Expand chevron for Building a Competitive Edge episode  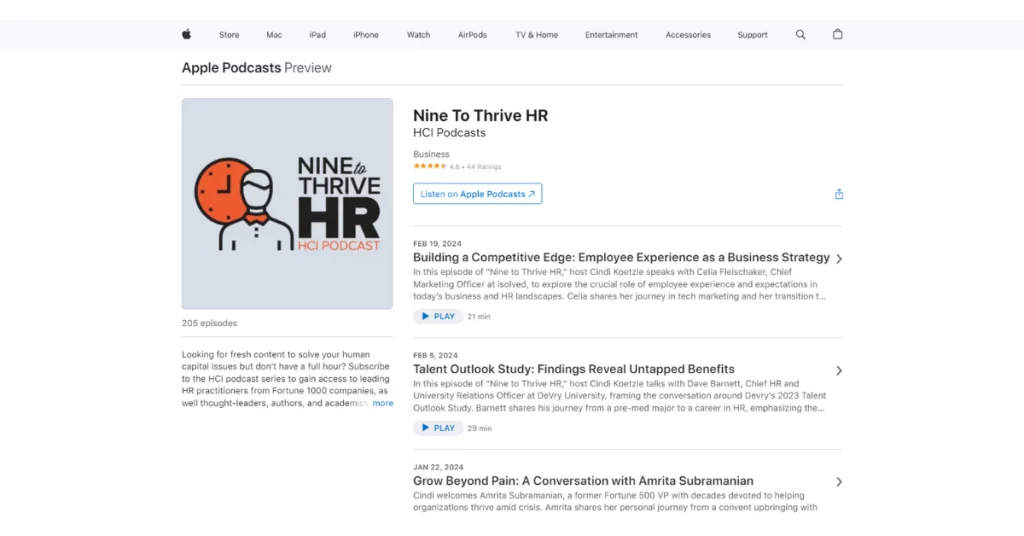tap(839, 259)
